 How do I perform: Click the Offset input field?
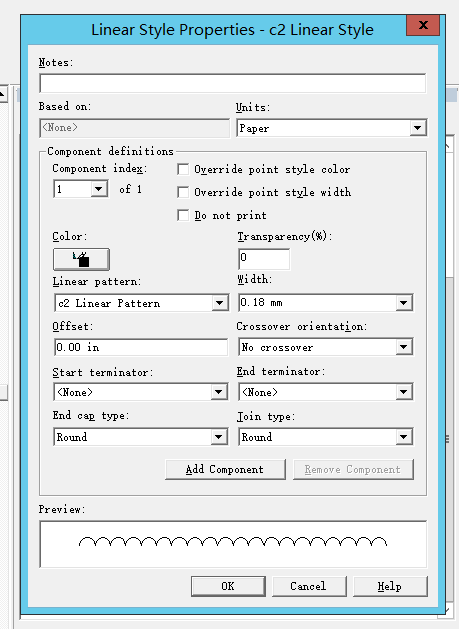pyautogui.click(x=141, y=347)
